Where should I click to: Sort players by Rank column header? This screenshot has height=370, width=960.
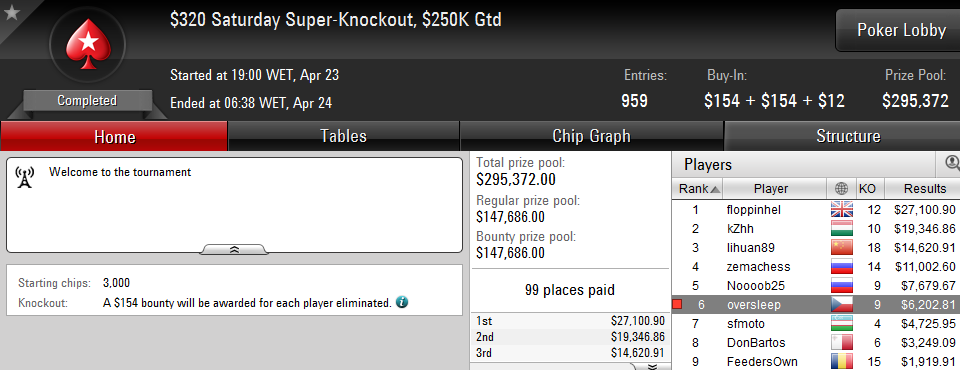(x=698, y=189)
